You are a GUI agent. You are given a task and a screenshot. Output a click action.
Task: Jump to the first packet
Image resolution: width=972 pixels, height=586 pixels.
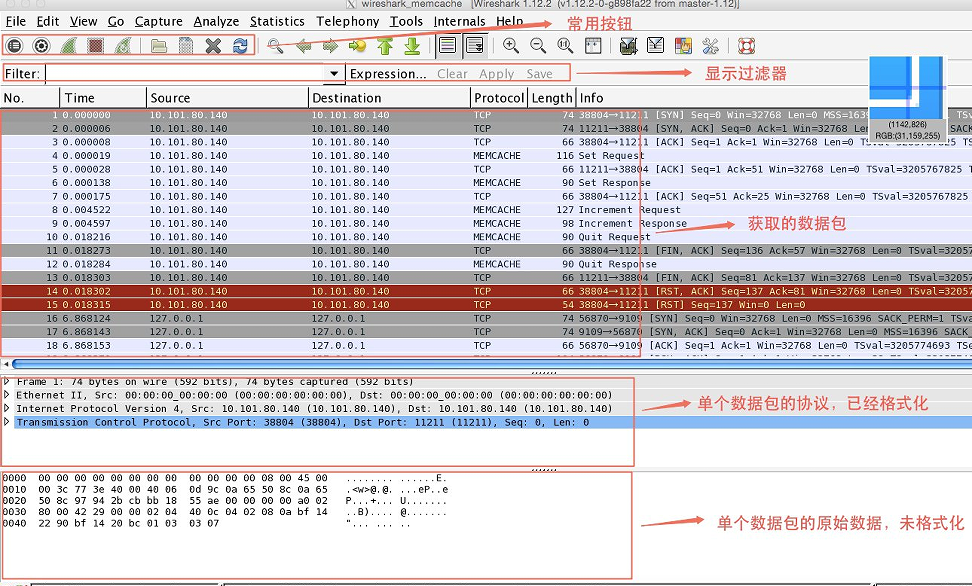385,46
